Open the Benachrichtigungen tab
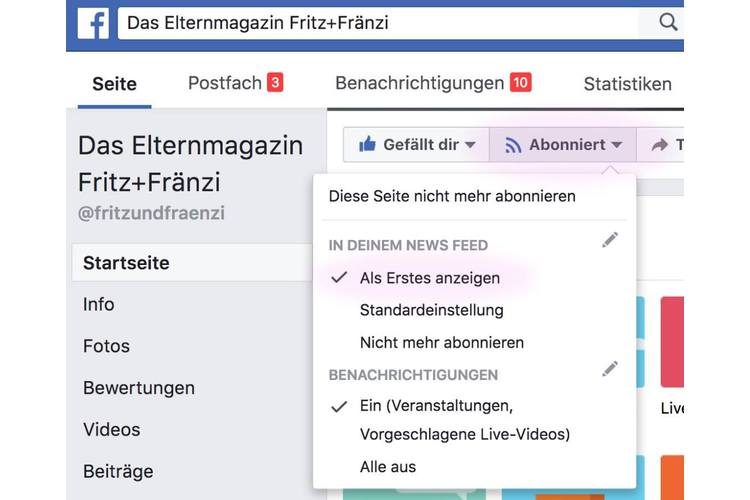750x500 pixels. coord(433,83)
